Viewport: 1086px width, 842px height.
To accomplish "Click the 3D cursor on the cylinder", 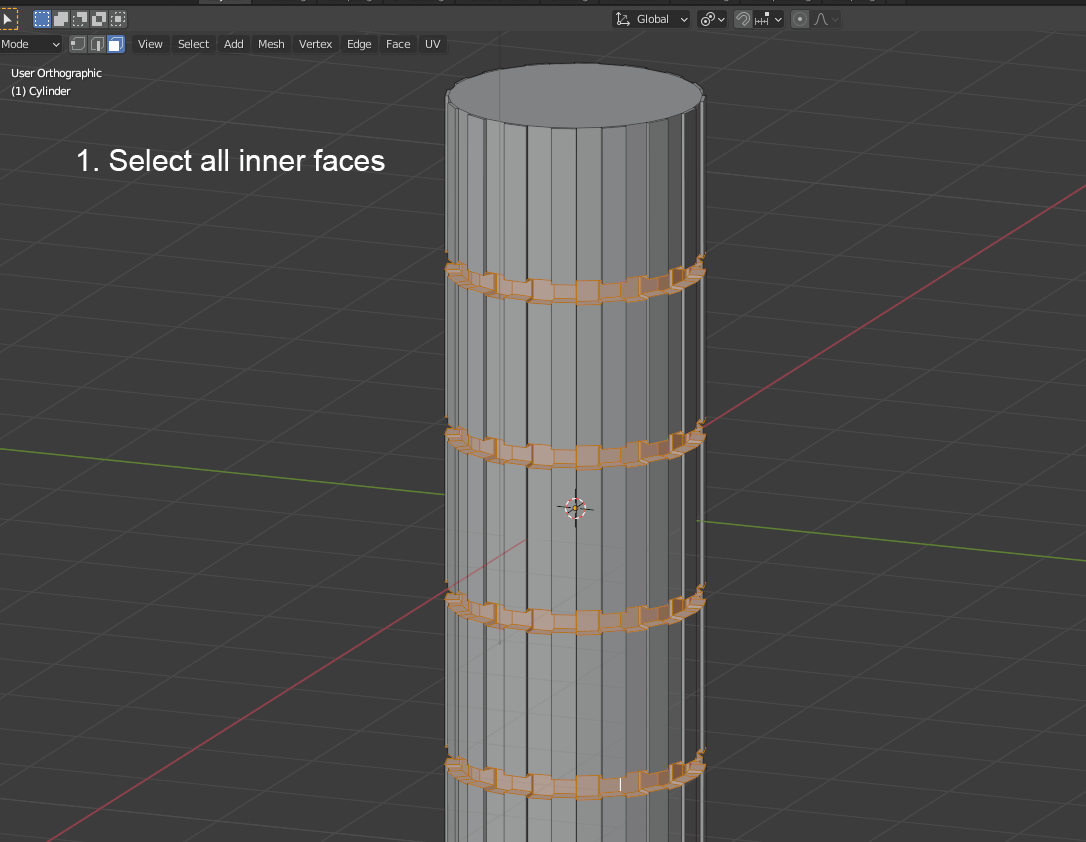I will 575,508.
